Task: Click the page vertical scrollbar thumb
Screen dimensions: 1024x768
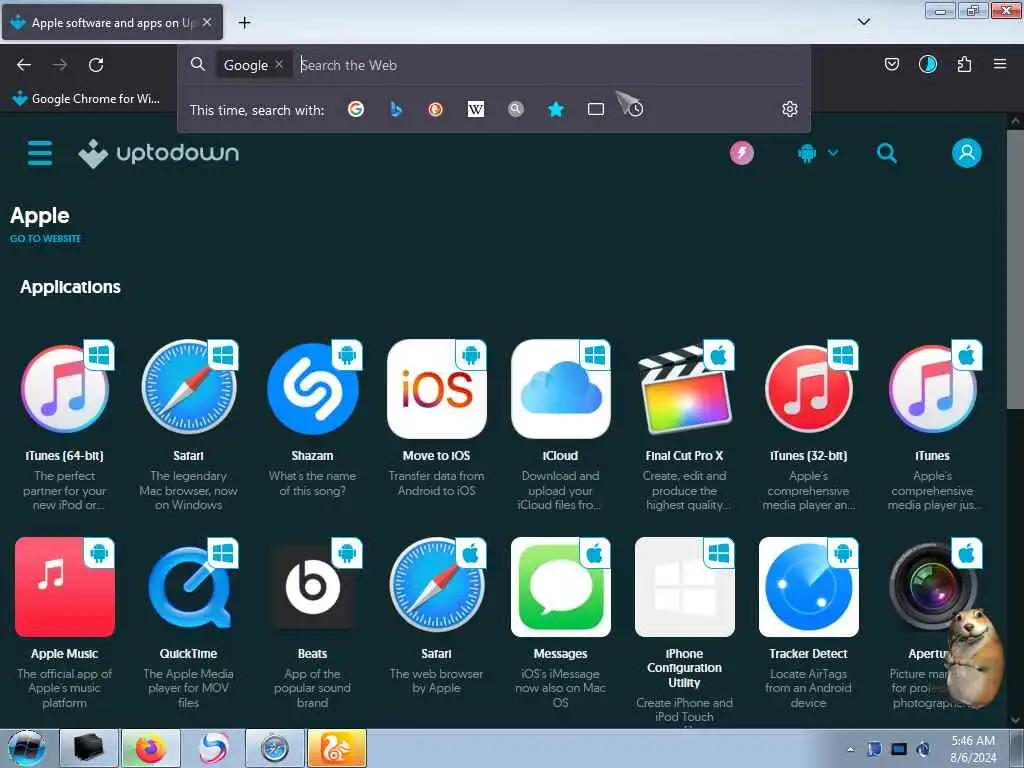Action: click(1015, 269)
